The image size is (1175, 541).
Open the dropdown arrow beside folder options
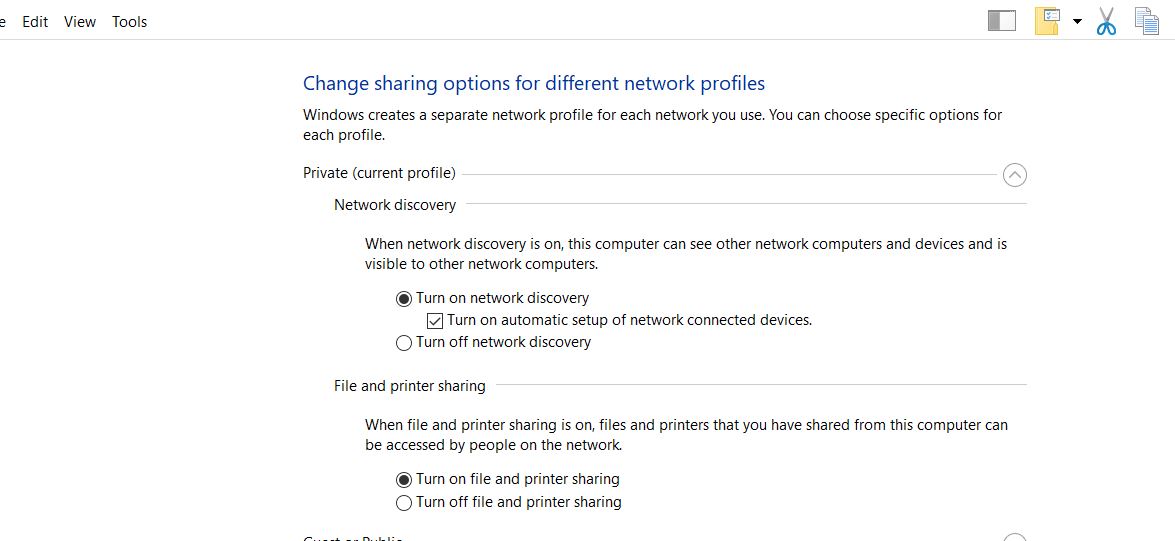pyautogui.click(x=1077, y=22)
